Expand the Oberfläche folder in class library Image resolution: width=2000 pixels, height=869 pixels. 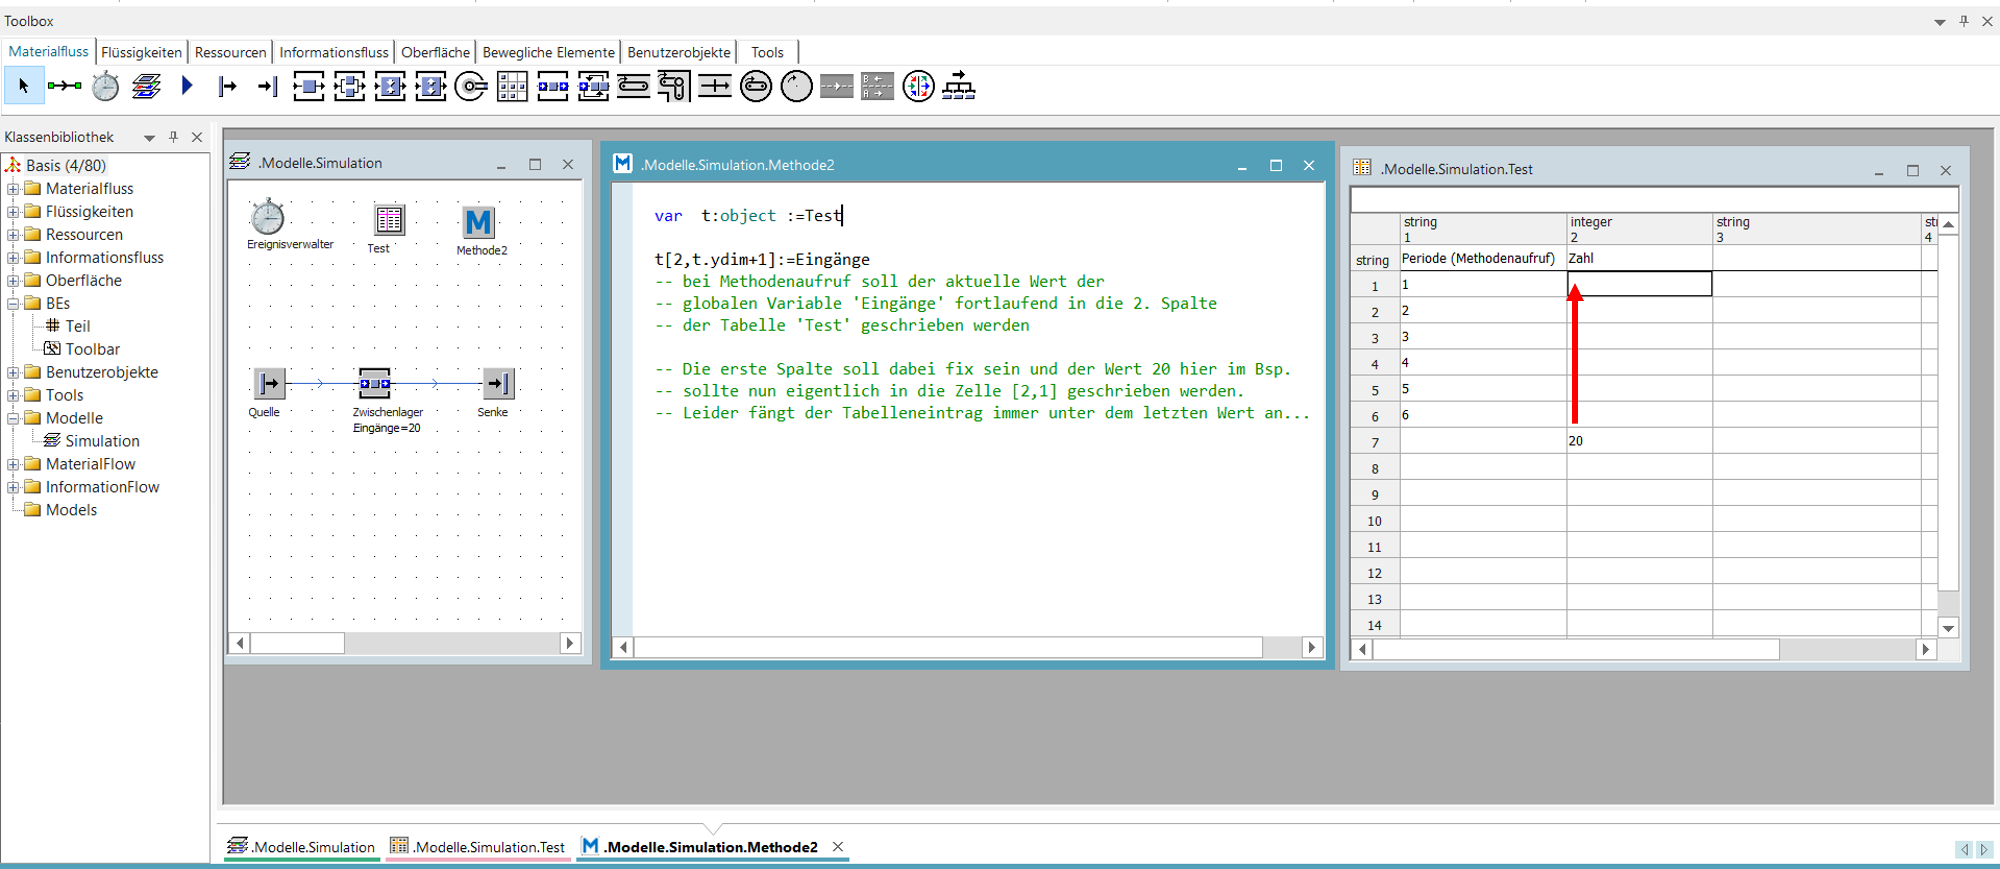(13, 280)
